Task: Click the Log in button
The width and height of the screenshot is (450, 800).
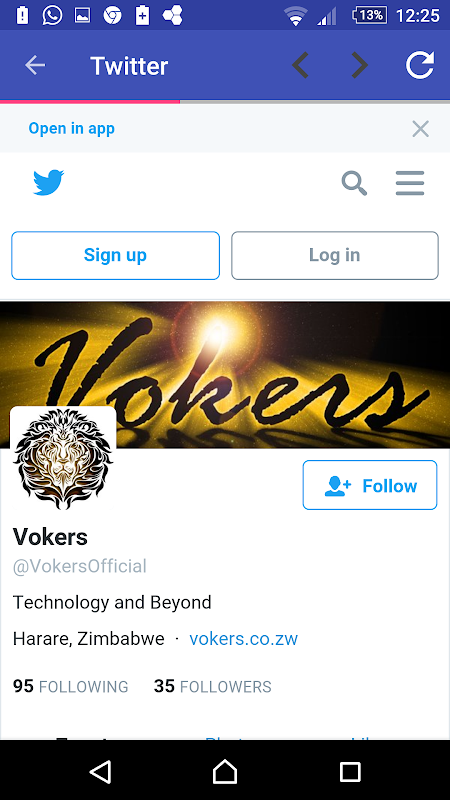Action: click(x=335, y=255)
